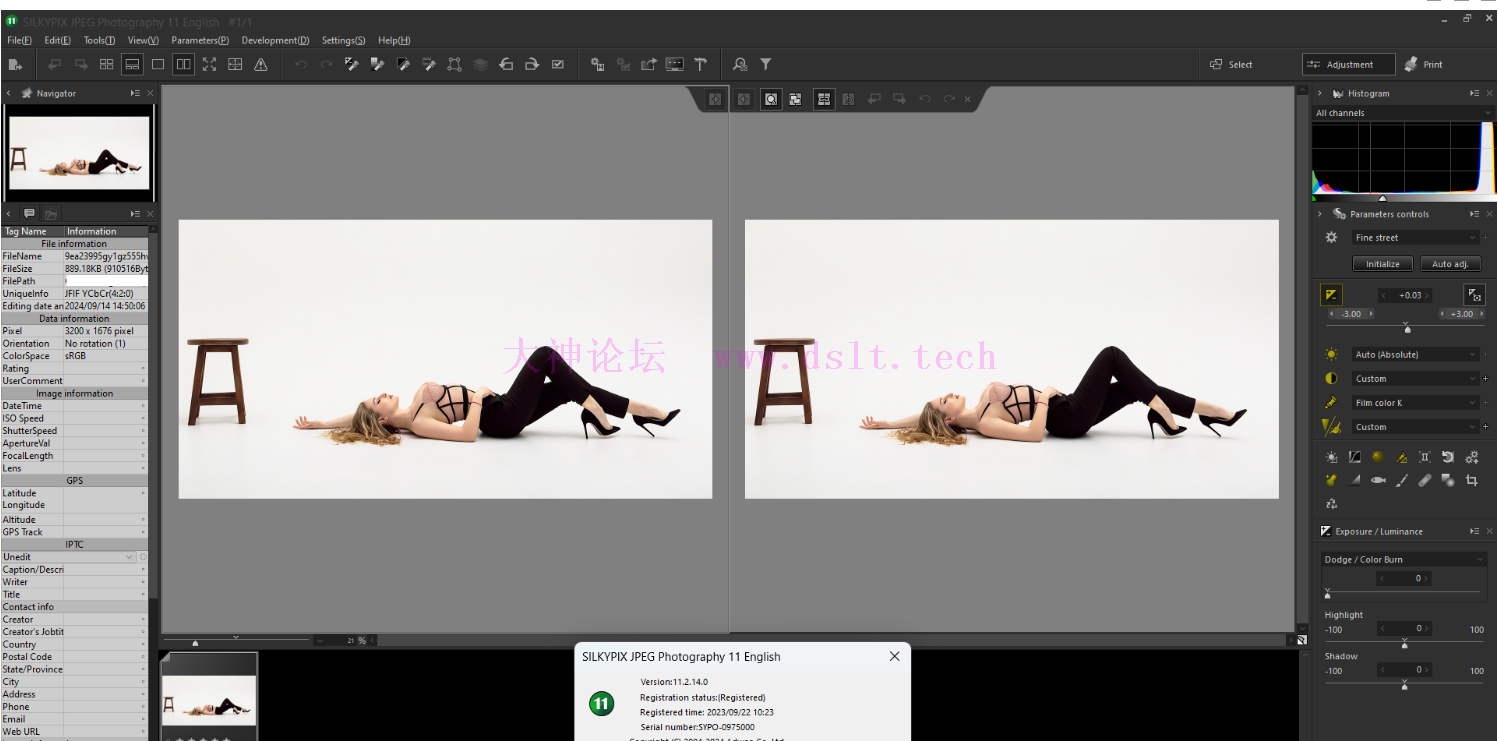Toggle development reservation checkmark icon
Viewport: 1498px width, 741px height.
pos(558,64)
